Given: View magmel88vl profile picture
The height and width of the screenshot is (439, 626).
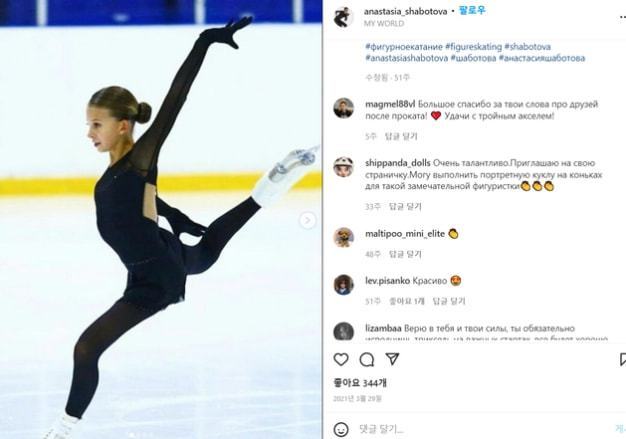Looking at the screenshot, I should (x=343, y=108).
